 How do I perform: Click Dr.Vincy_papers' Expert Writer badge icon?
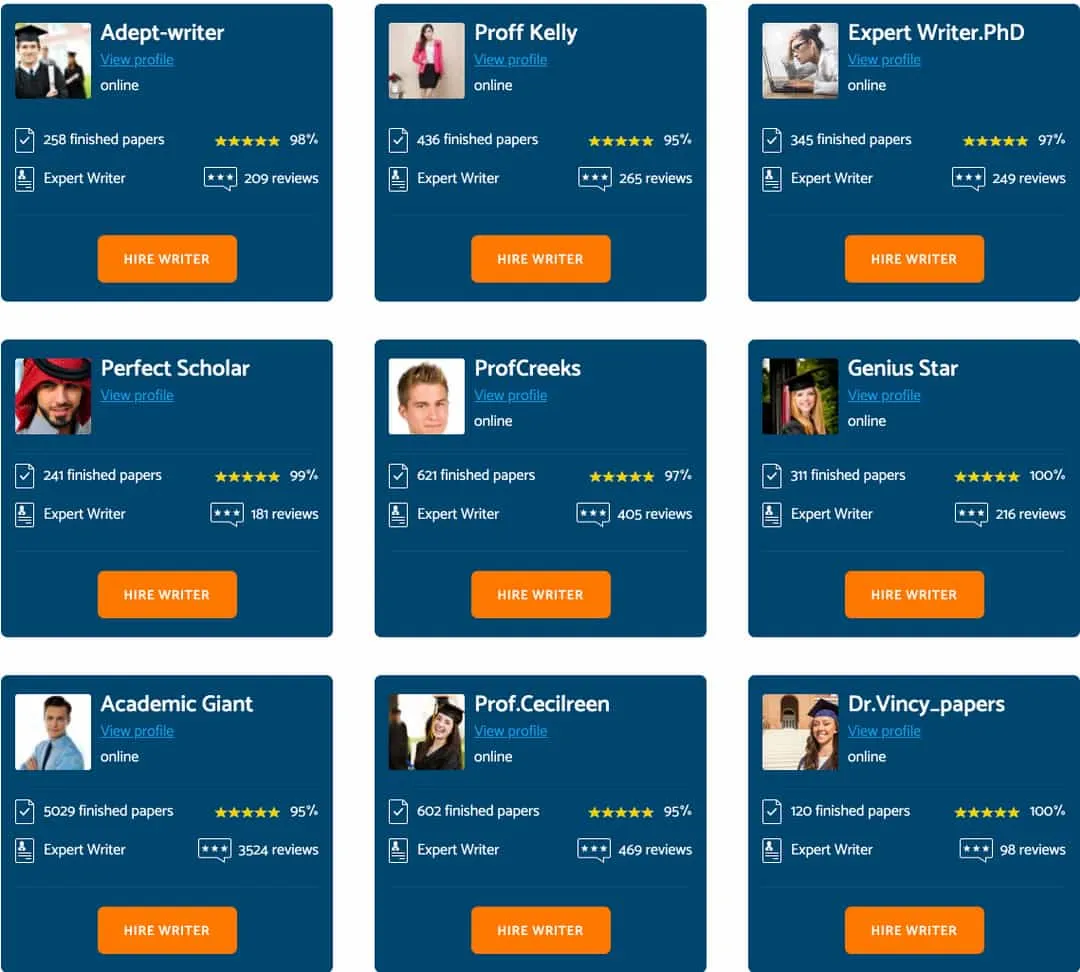tap(772, 850)
